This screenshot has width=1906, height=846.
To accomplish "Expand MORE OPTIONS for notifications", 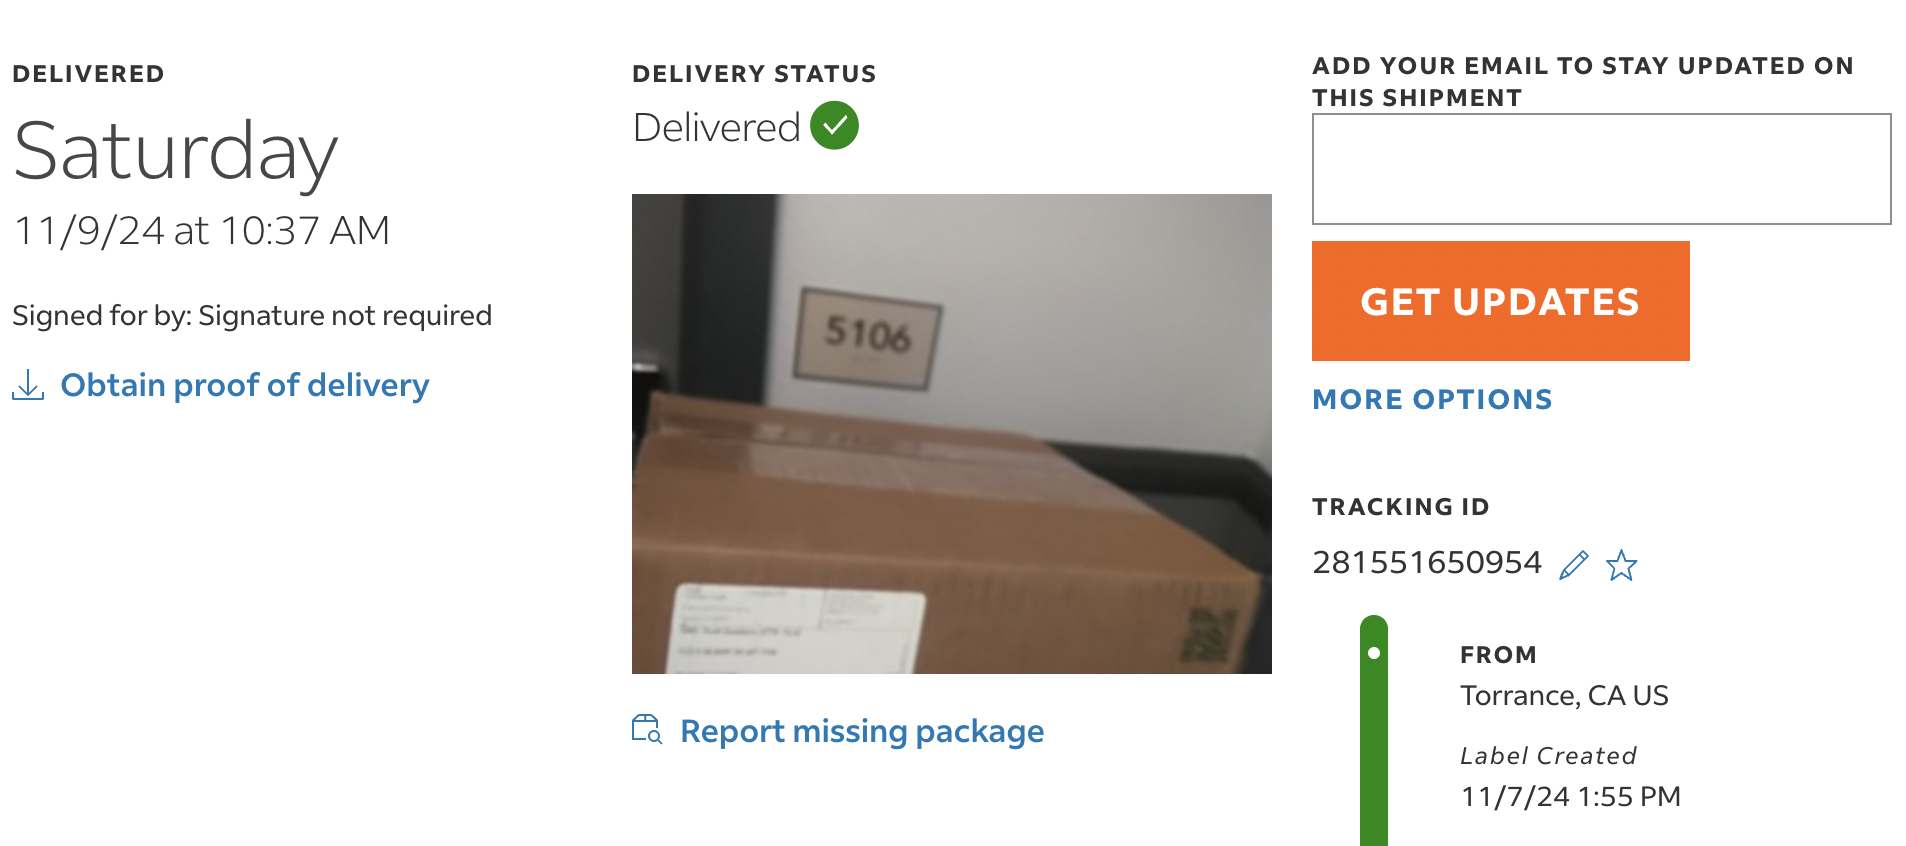I will [x=1432, y=399].
